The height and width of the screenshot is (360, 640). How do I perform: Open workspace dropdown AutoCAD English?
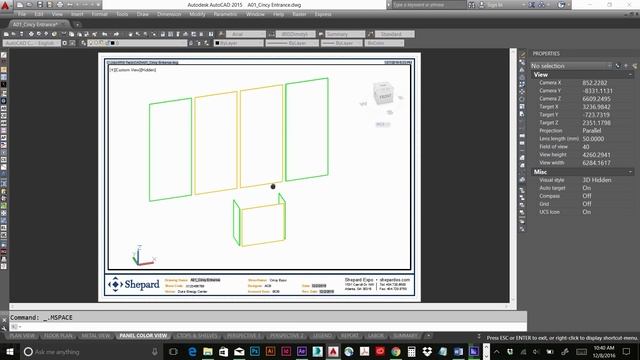(32, 43)
